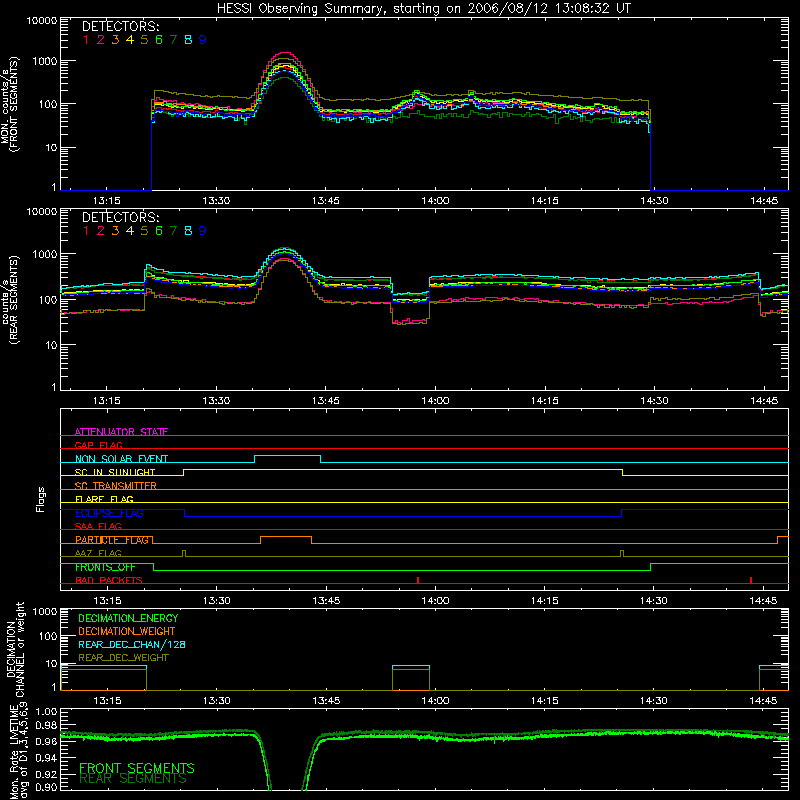
Task: Click the REAR_DEC_CHAN/128 legend entry
Action: [132, 644]
